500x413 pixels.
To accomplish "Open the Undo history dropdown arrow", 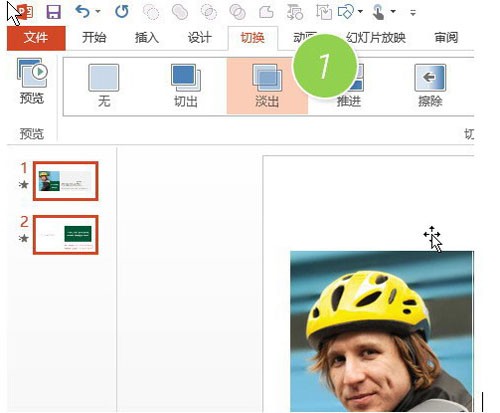I will (x=98, y=12).
